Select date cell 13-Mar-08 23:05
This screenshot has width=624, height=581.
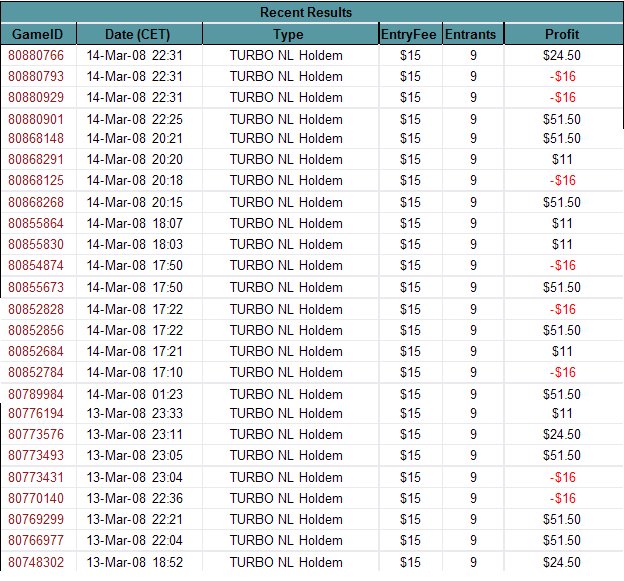135,456
